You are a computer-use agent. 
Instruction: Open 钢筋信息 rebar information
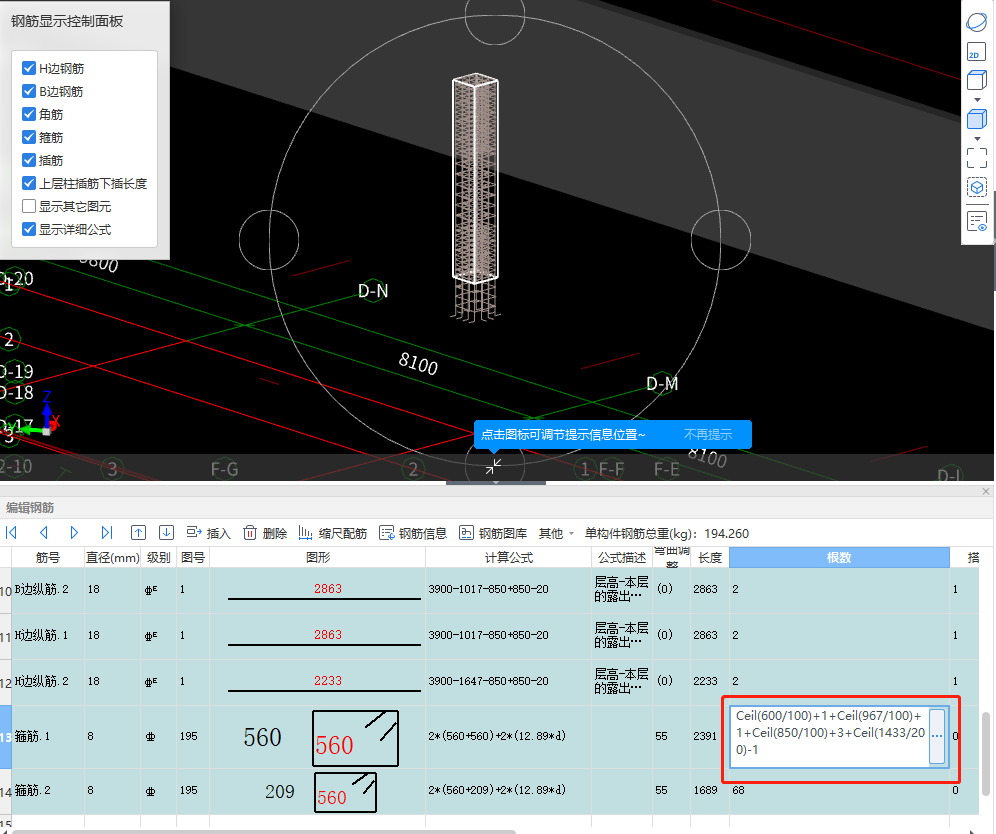coord(413,533)
